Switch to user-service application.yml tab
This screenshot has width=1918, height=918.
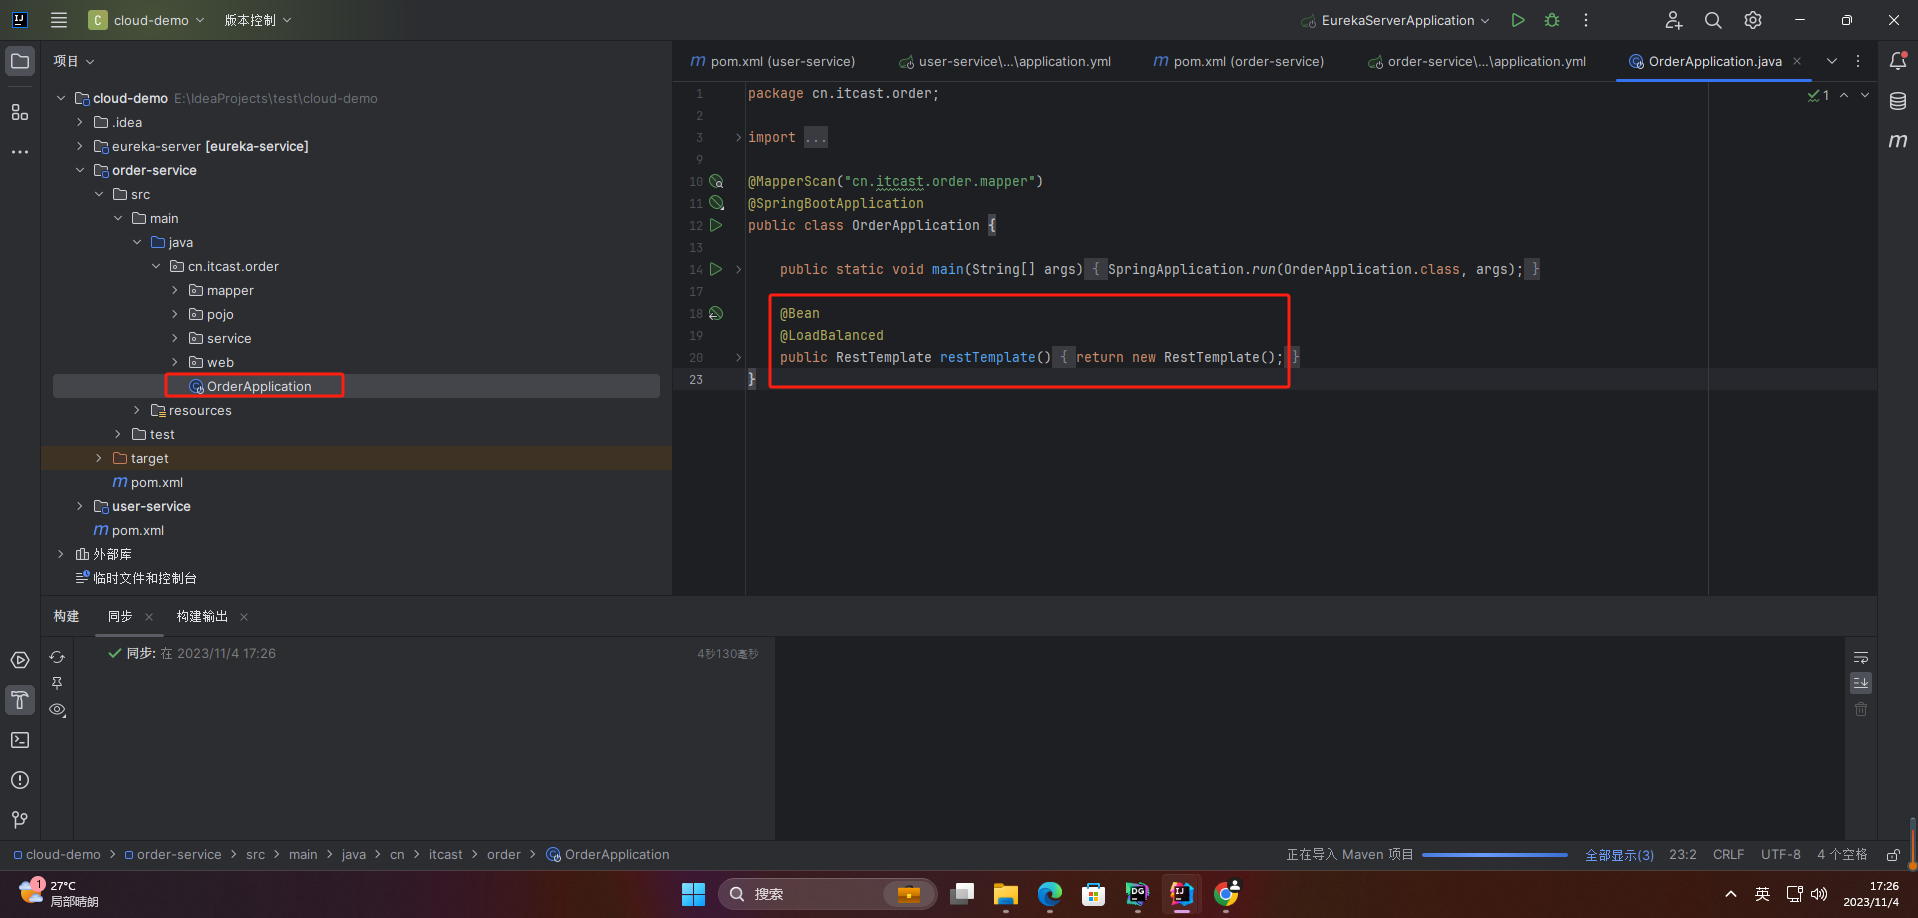pos(1004,61)
